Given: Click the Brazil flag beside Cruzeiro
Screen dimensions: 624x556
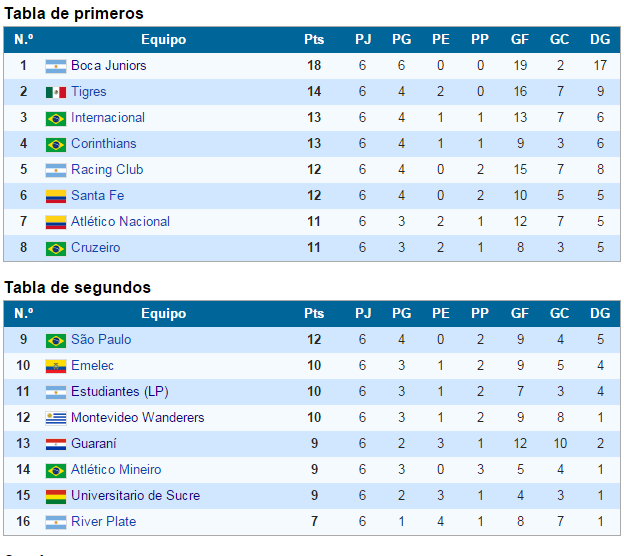Looking at the screenshot, I should coord(55,248).
